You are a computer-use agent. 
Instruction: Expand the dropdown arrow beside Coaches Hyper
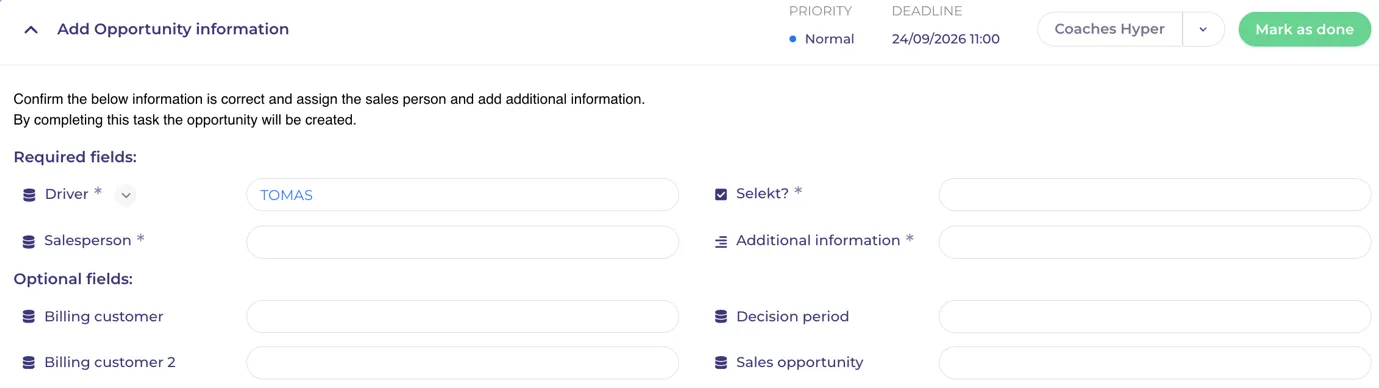tap(1203, 29)
